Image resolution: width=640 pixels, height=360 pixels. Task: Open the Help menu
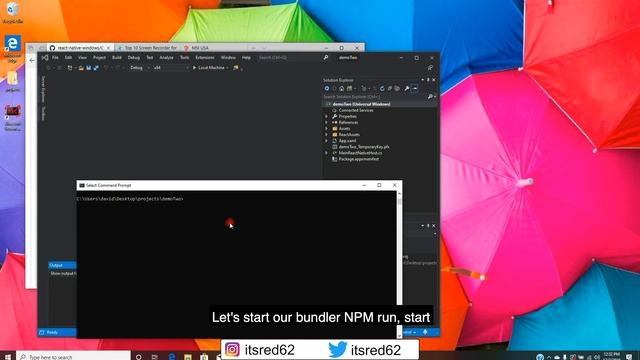pos(246,58)
